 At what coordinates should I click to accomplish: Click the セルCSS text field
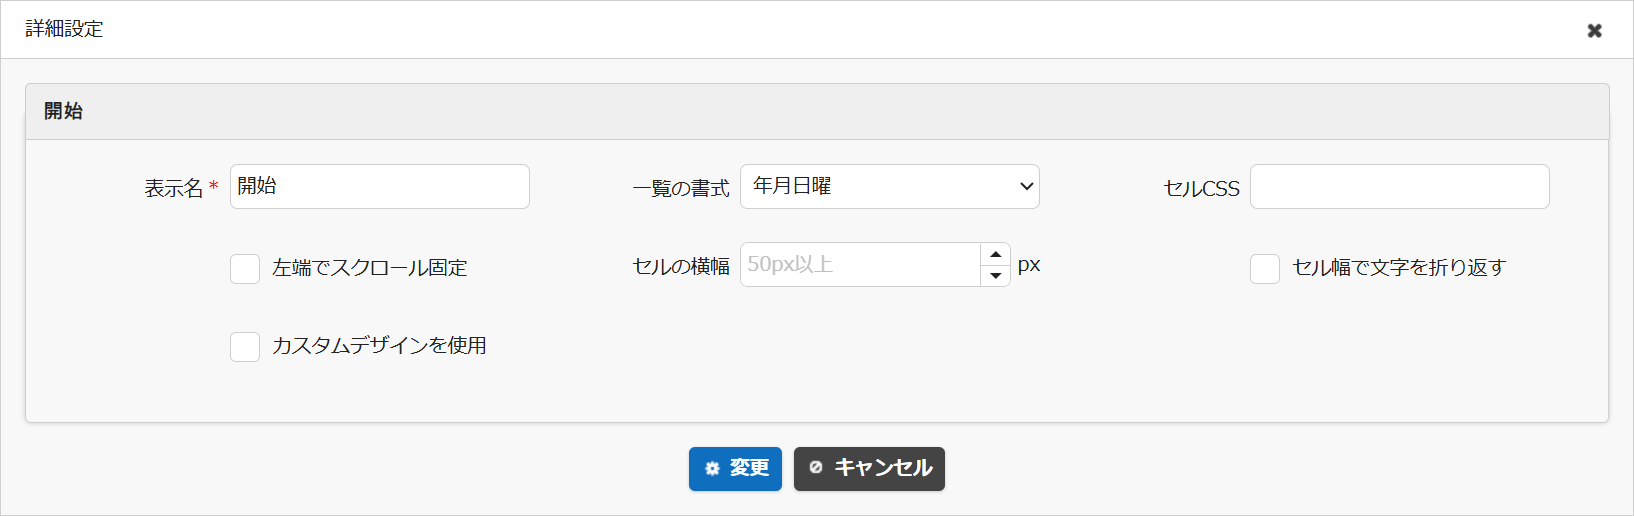click(1400, 187)
